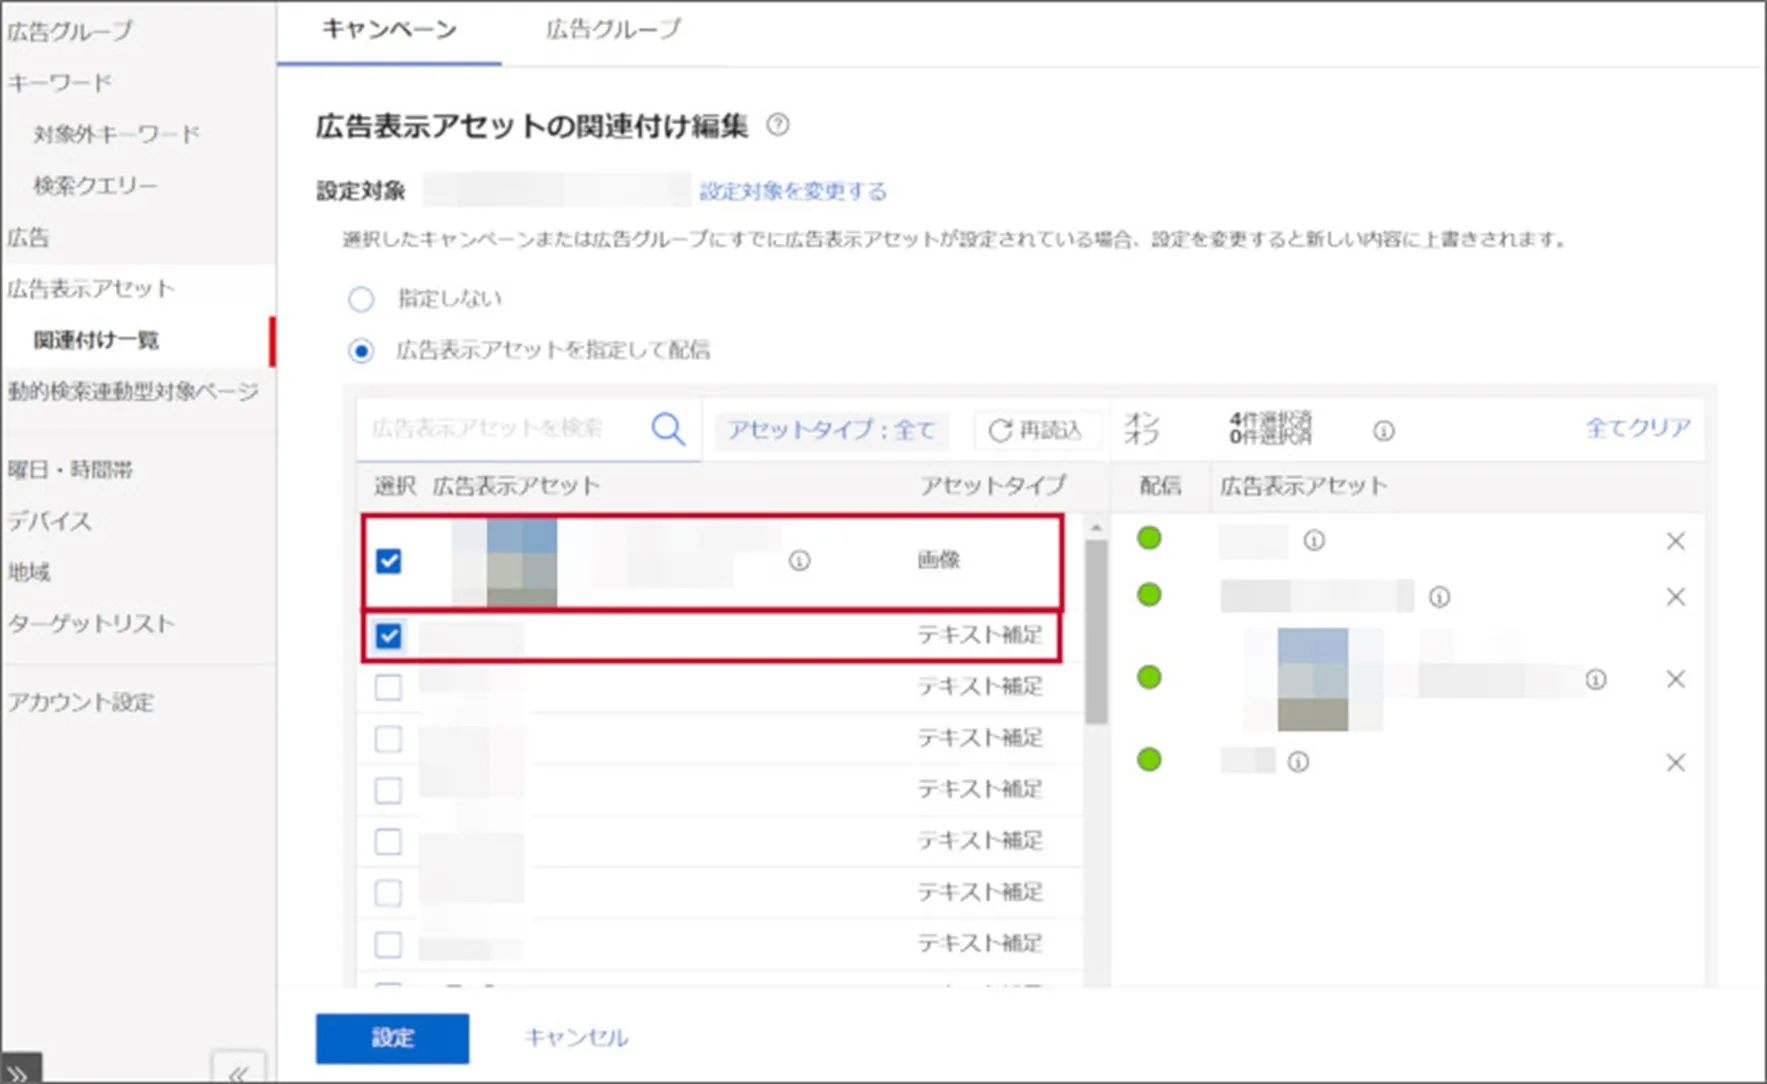Screen dimensions: 1767x1084
Task: Click the info icon on the 画像 asset row
Action: tap(799, 561)
